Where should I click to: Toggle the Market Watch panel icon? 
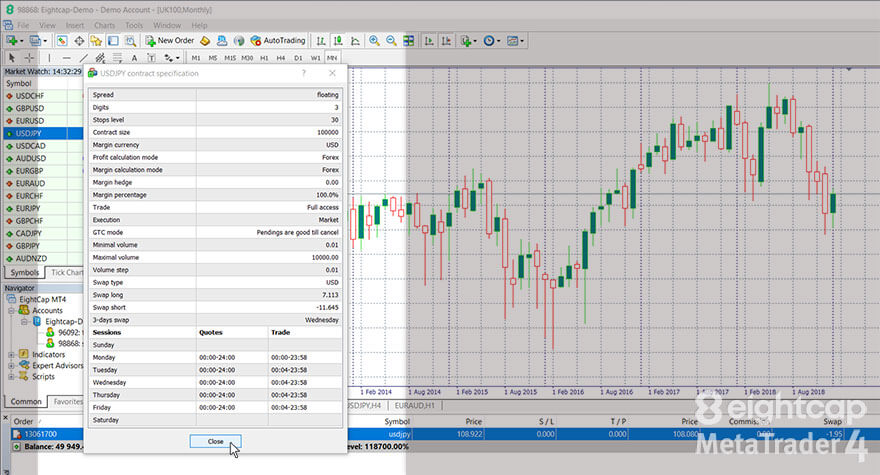[x=62, y=40]
